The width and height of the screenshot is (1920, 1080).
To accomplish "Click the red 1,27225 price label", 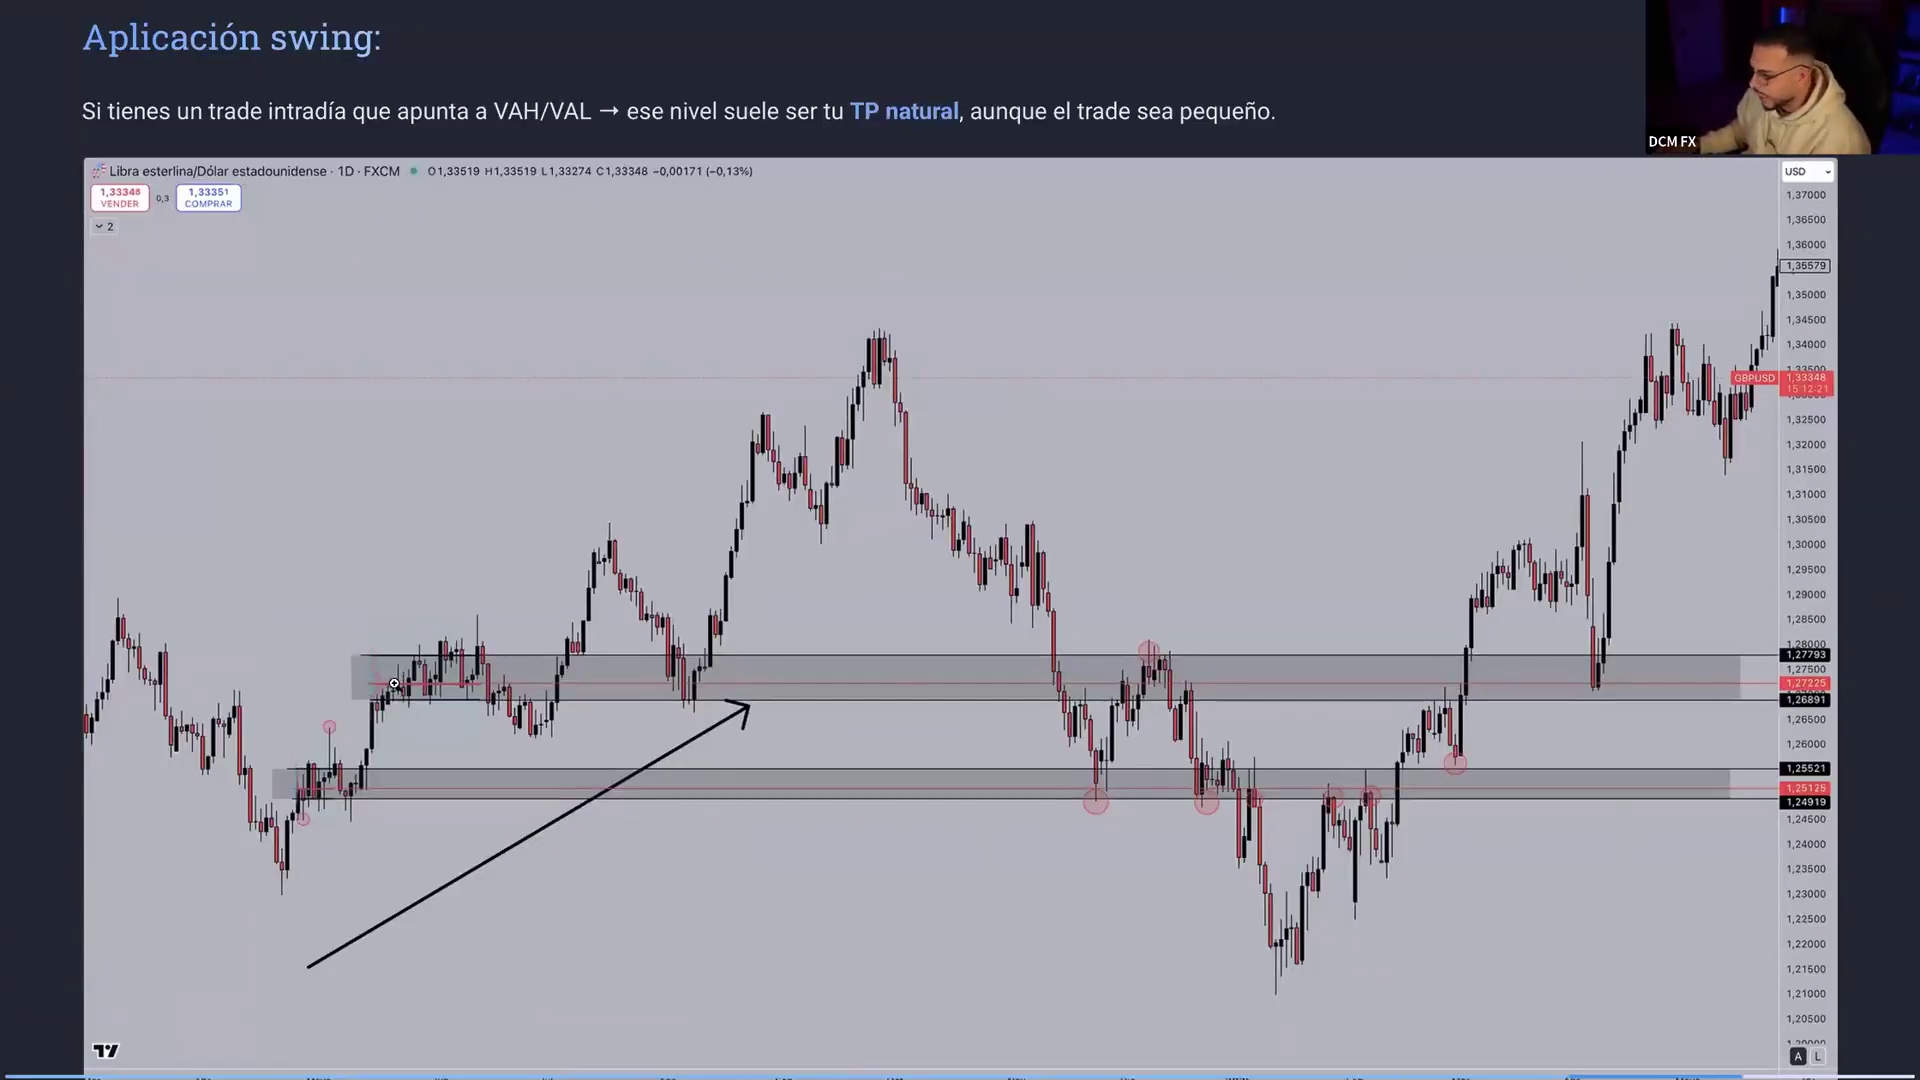I will point(1805,683).
